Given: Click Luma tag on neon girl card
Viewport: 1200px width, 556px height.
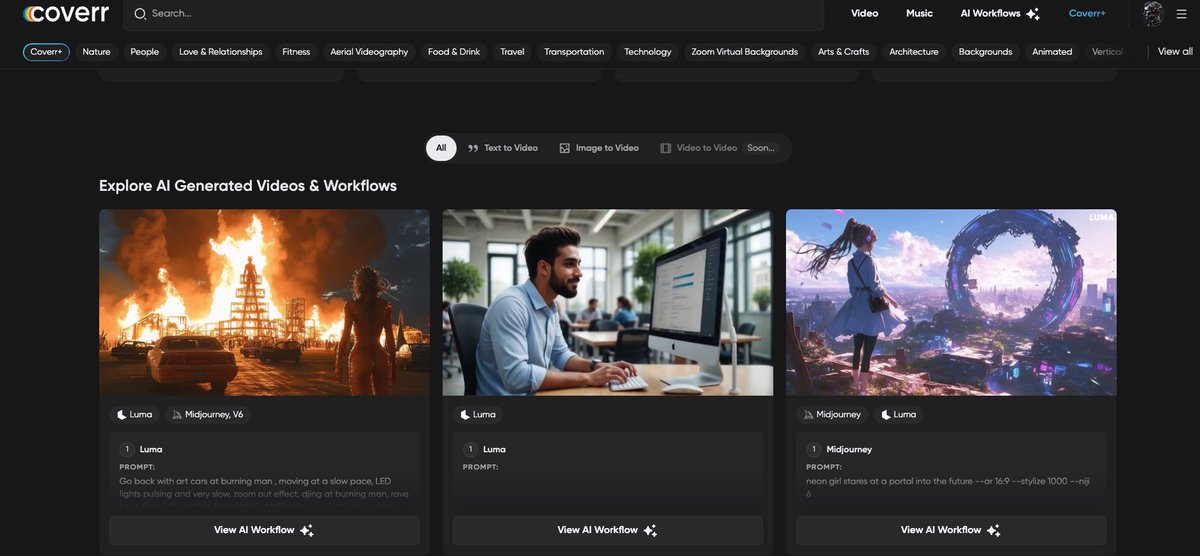Looking at the screenshot, I should tap(898, 414).
